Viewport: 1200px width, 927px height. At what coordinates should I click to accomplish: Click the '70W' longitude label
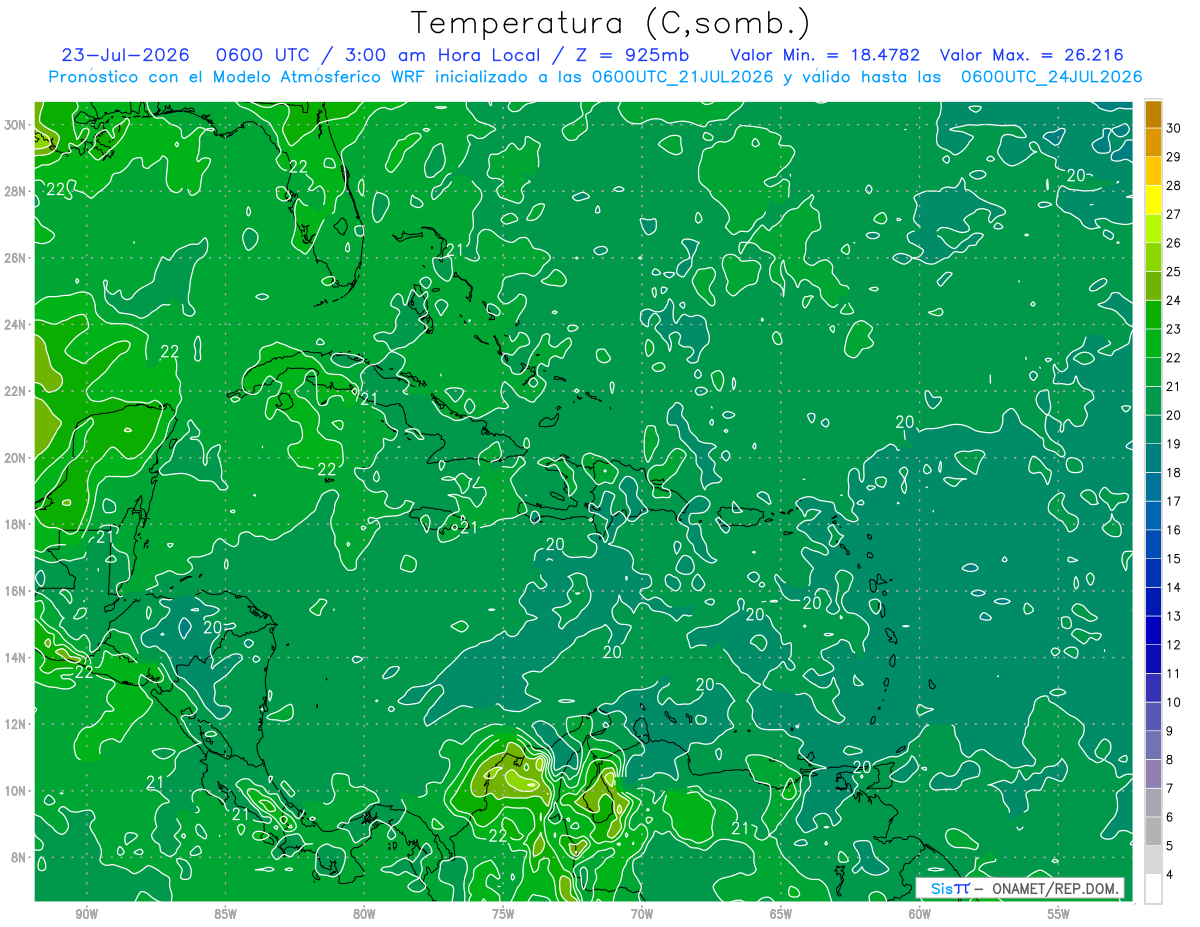[642, 914]
